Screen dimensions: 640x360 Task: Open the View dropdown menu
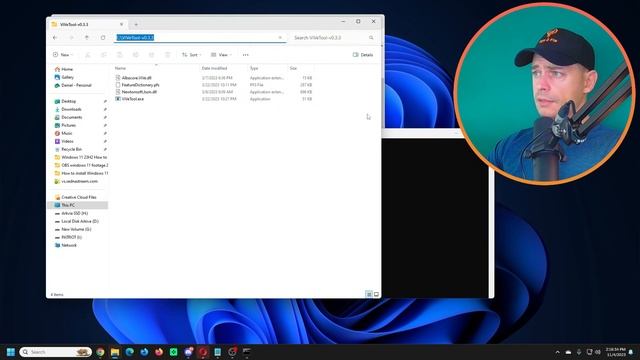point(221,55)
